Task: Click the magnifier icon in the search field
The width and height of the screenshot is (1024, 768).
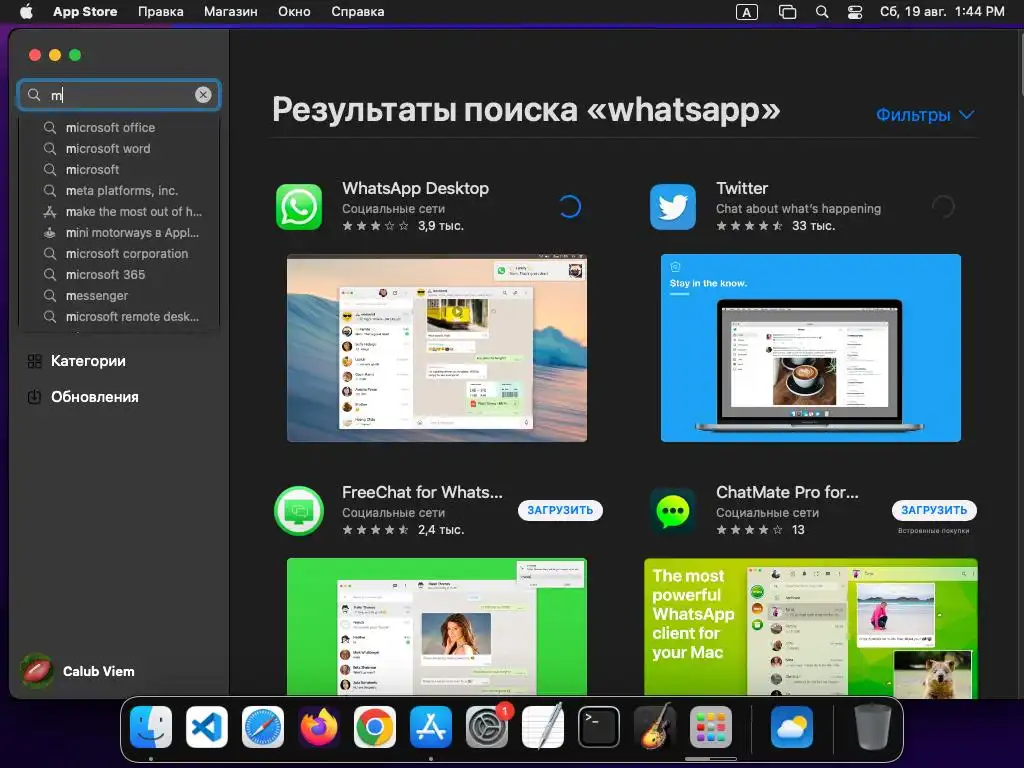Action: pyautogui.click(x=34, y=95)
